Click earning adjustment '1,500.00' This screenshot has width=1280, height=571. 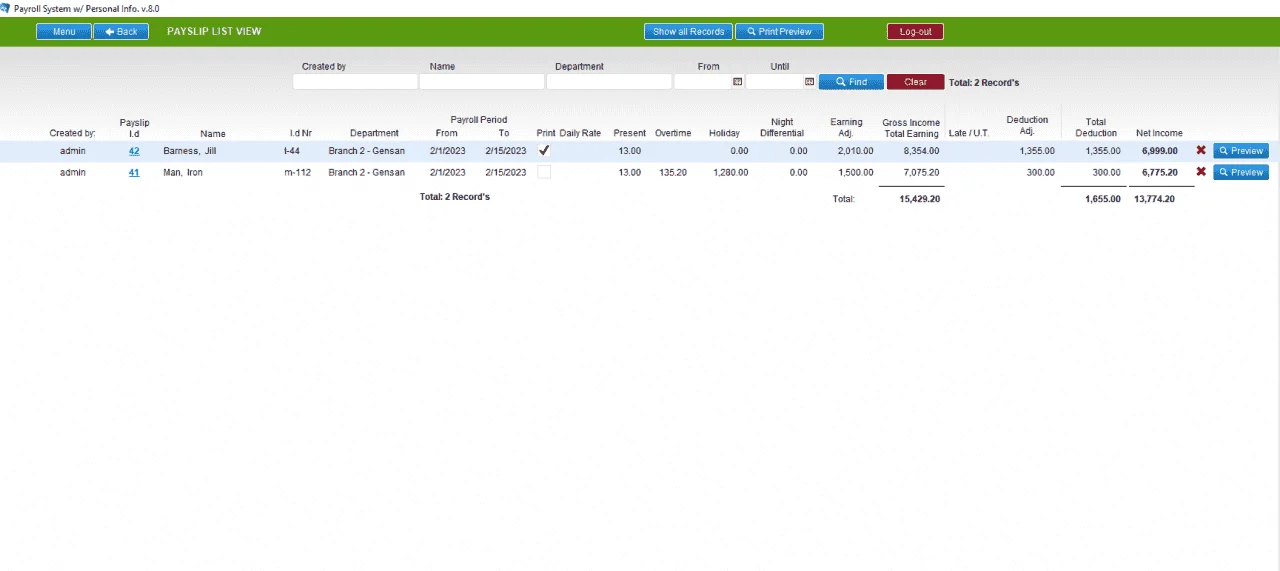[855, 172]
